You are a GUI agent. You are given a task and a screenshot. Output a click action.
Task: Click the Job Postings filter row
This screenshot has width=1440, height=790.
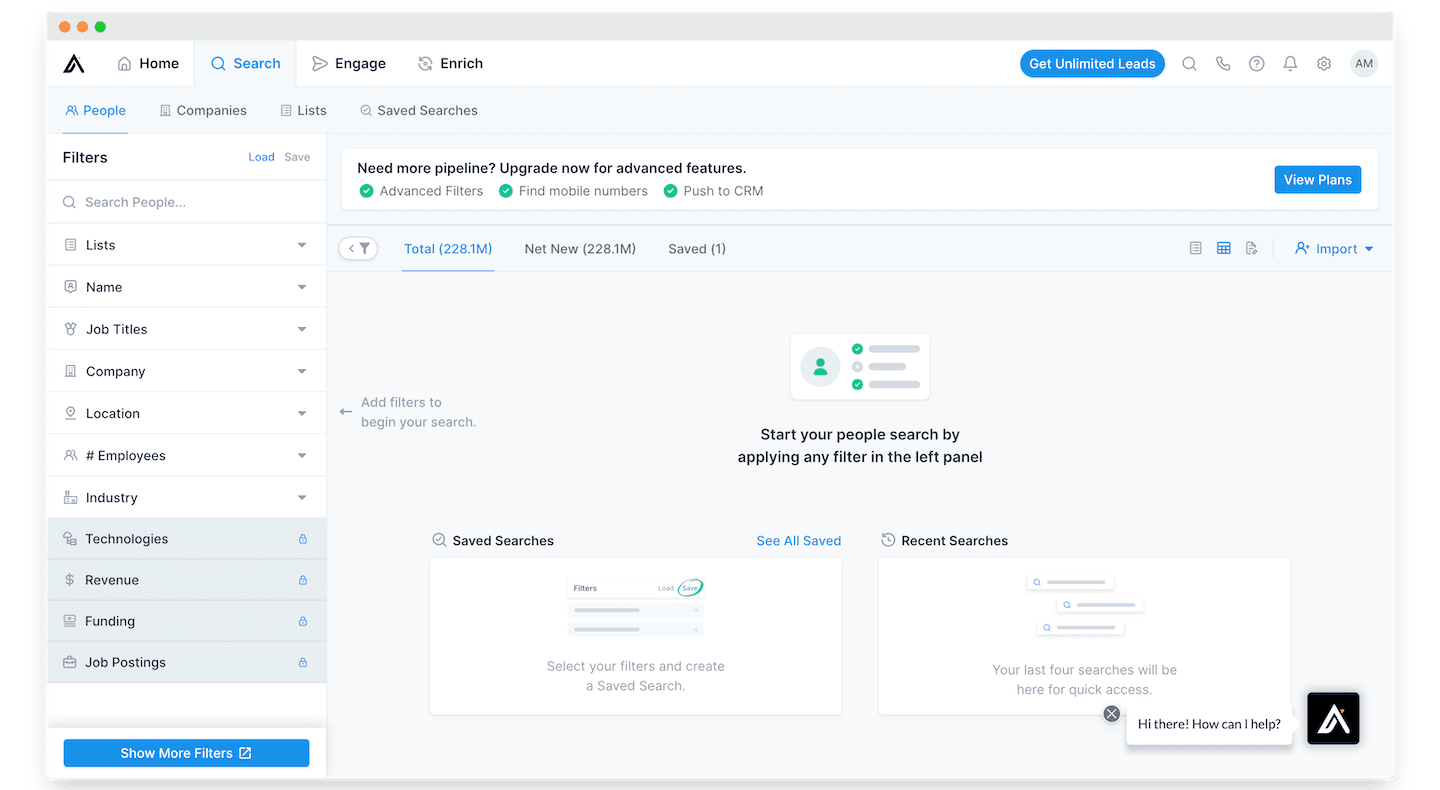(x=187, y=662)
